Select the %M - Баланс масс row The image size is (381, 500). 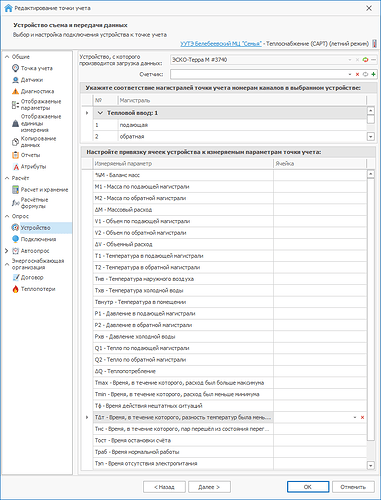229,175
